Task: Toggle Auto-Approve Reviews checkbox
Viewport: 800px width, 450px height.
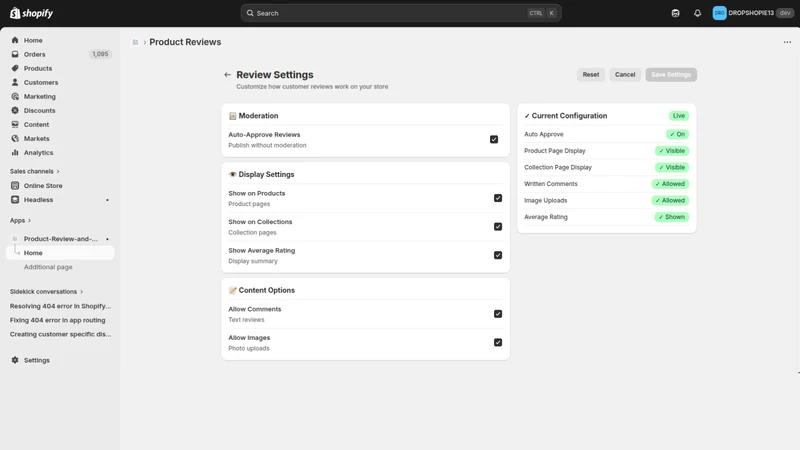Action: coord(493,139)
